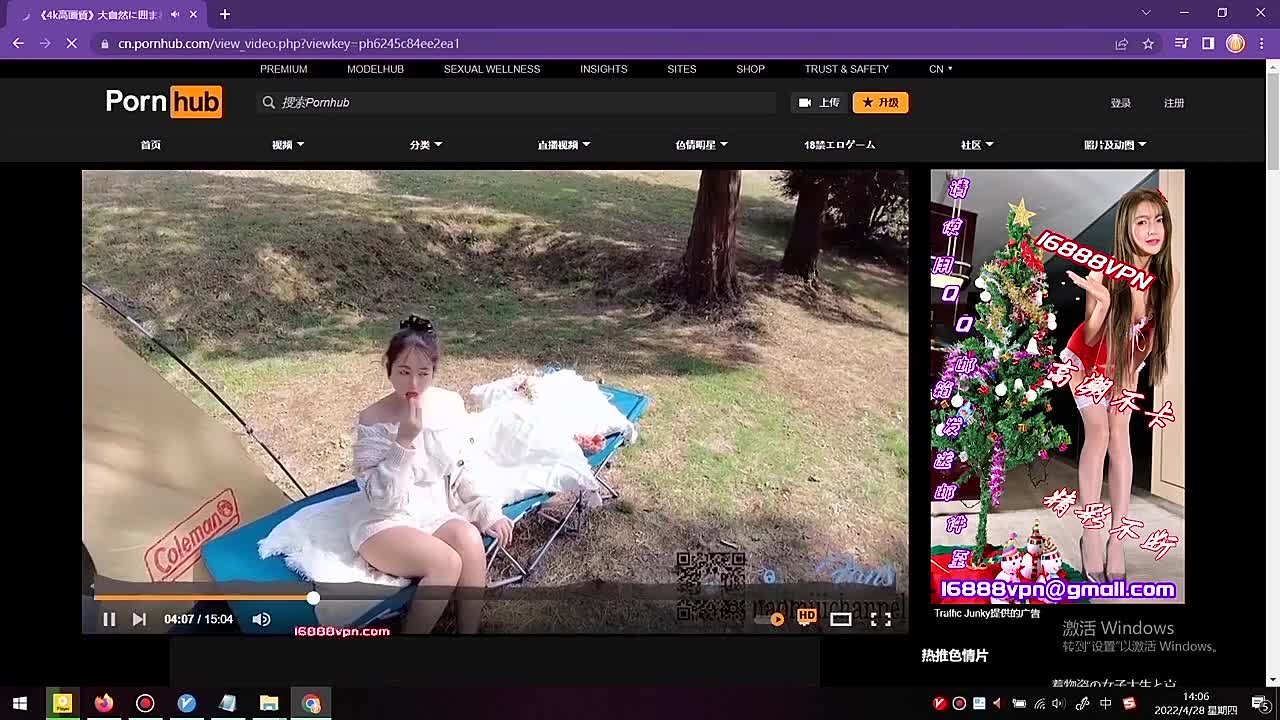Mute the tab via its speaker icon
This screenshot has height=720, width=1280.
[175, 14]
